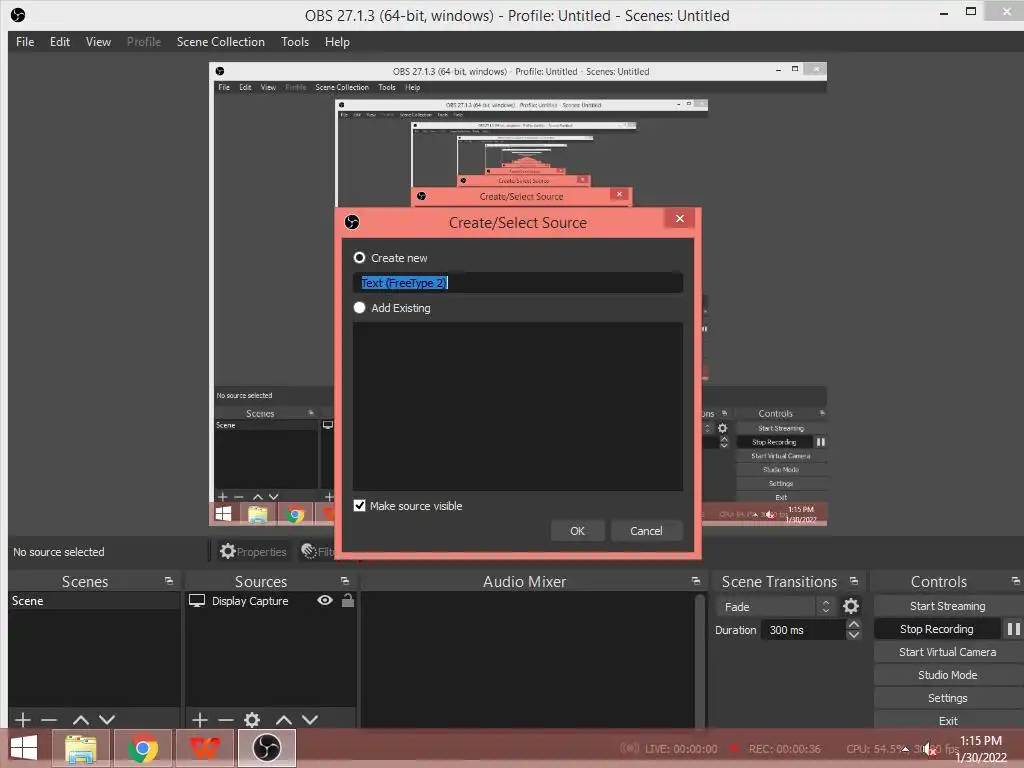The height and width of the screenshot is (768, 1024).
Task: Open WPS Office from taskbar
Action: click(x=204, y=748)
